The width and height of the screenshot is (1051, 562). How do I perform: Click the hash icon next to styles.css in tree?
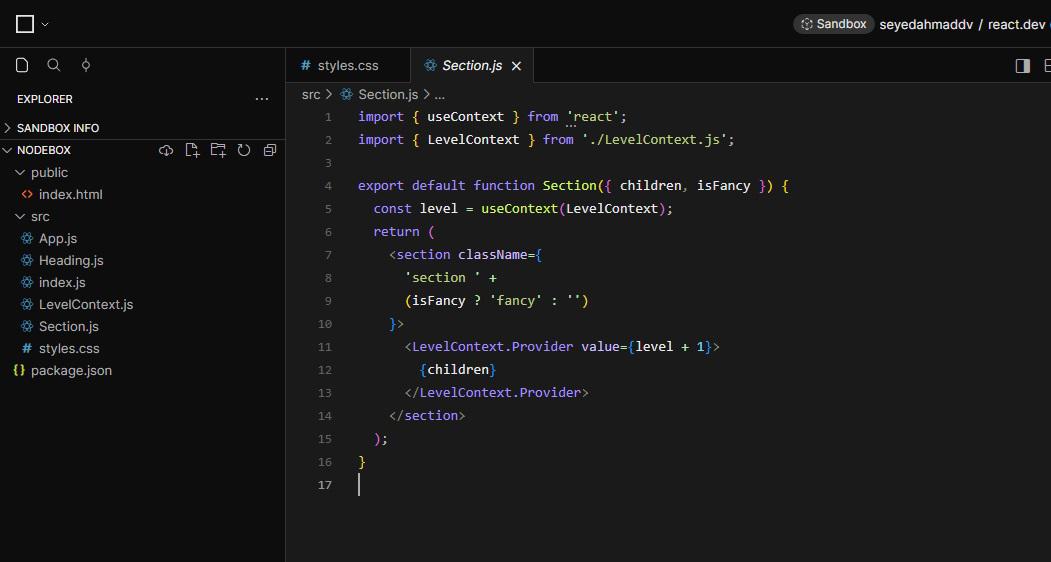[27, 348]
